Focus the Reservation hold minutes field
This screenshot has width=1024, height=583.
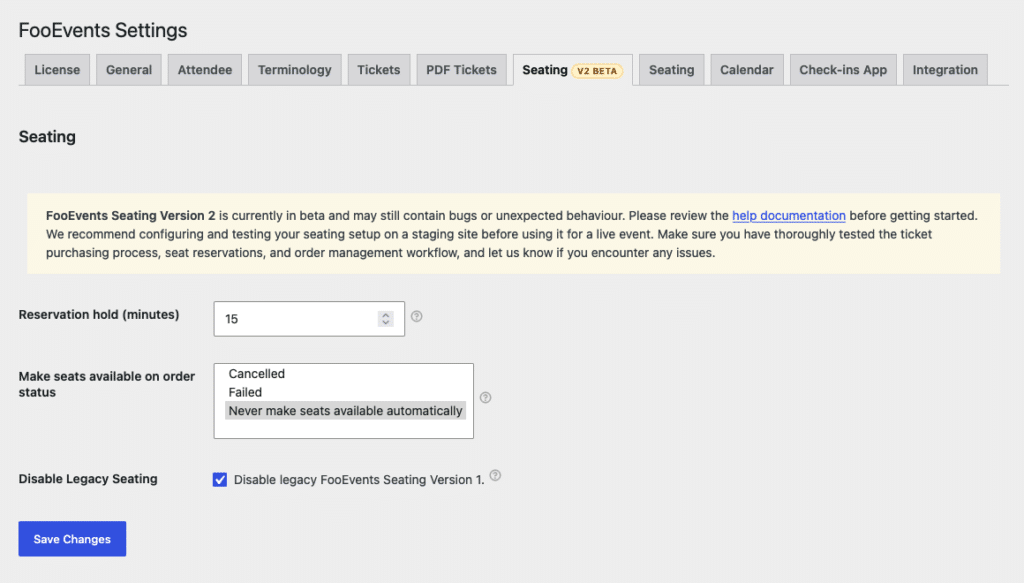[x=309, y=319]
